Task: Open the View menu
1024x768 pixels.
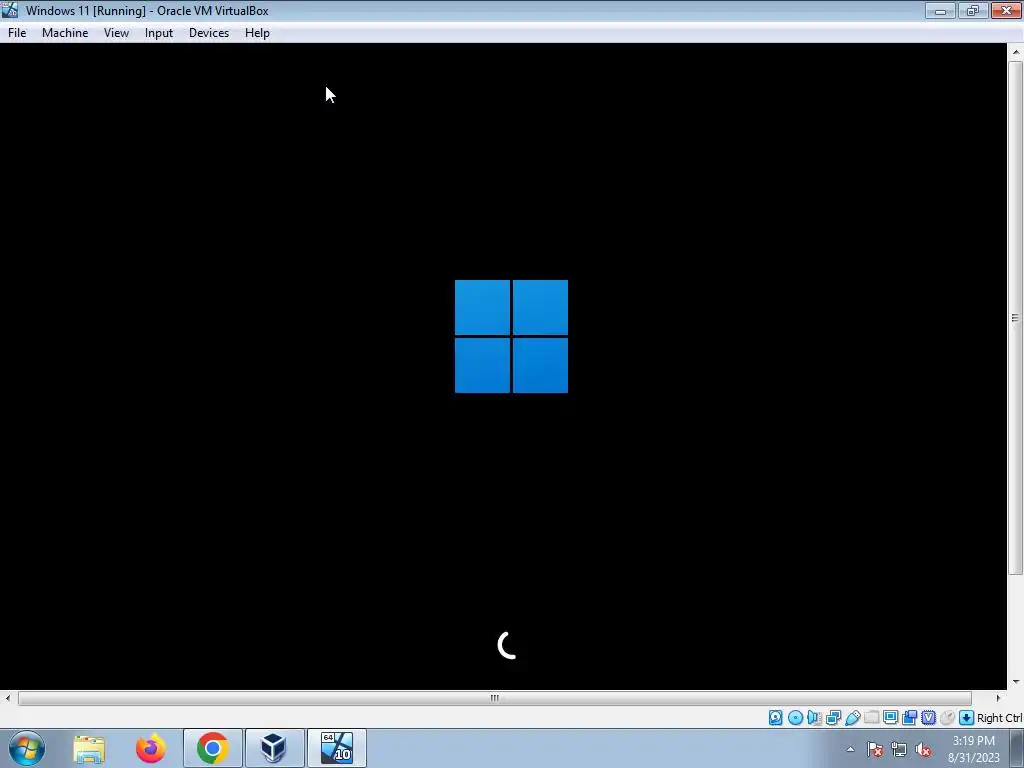Action: pos(116,33)
